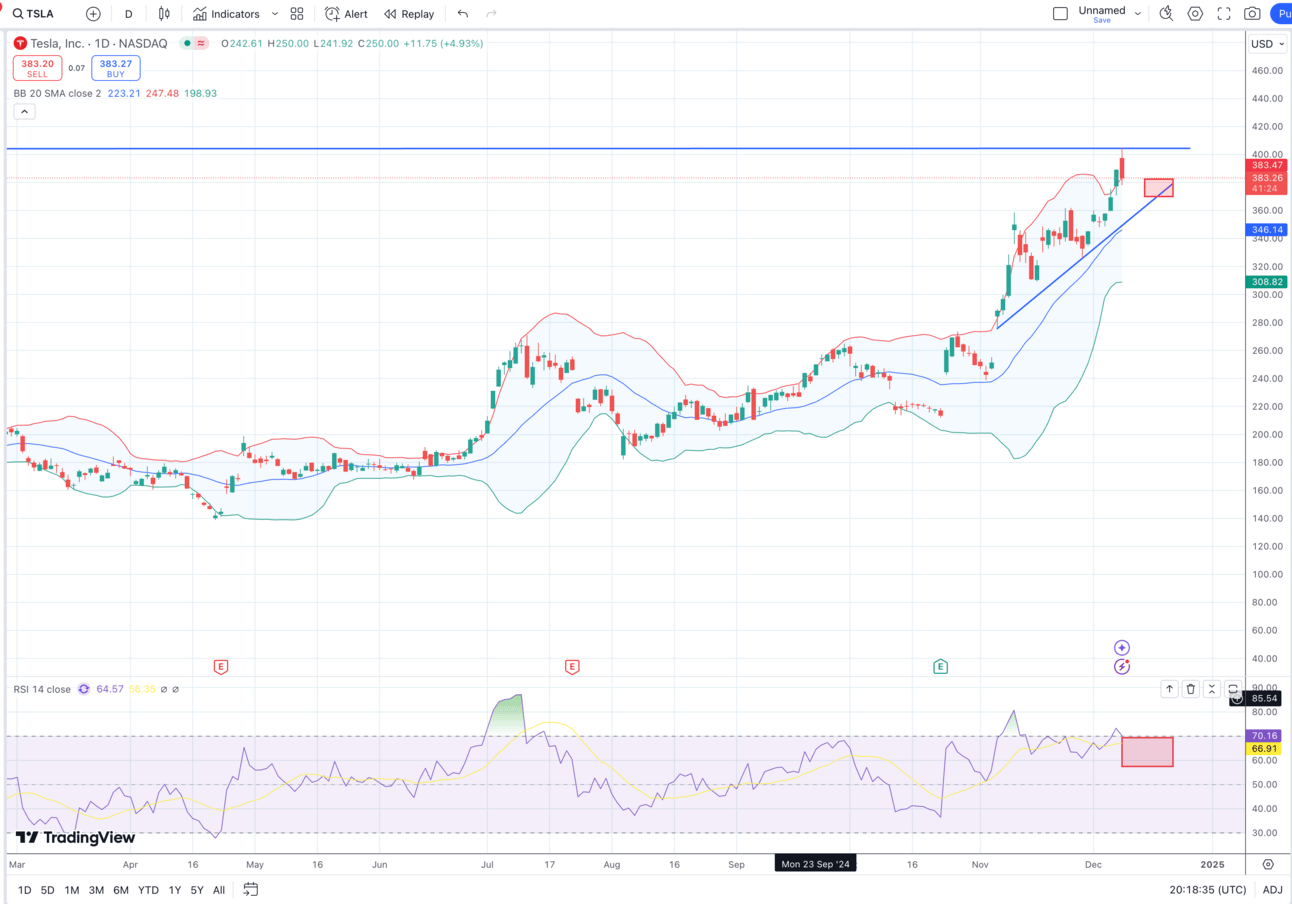This screenshot has width=1292, height=904.
Task: Click the RSI refresh icon beside legend
Action: pos(84,689)
